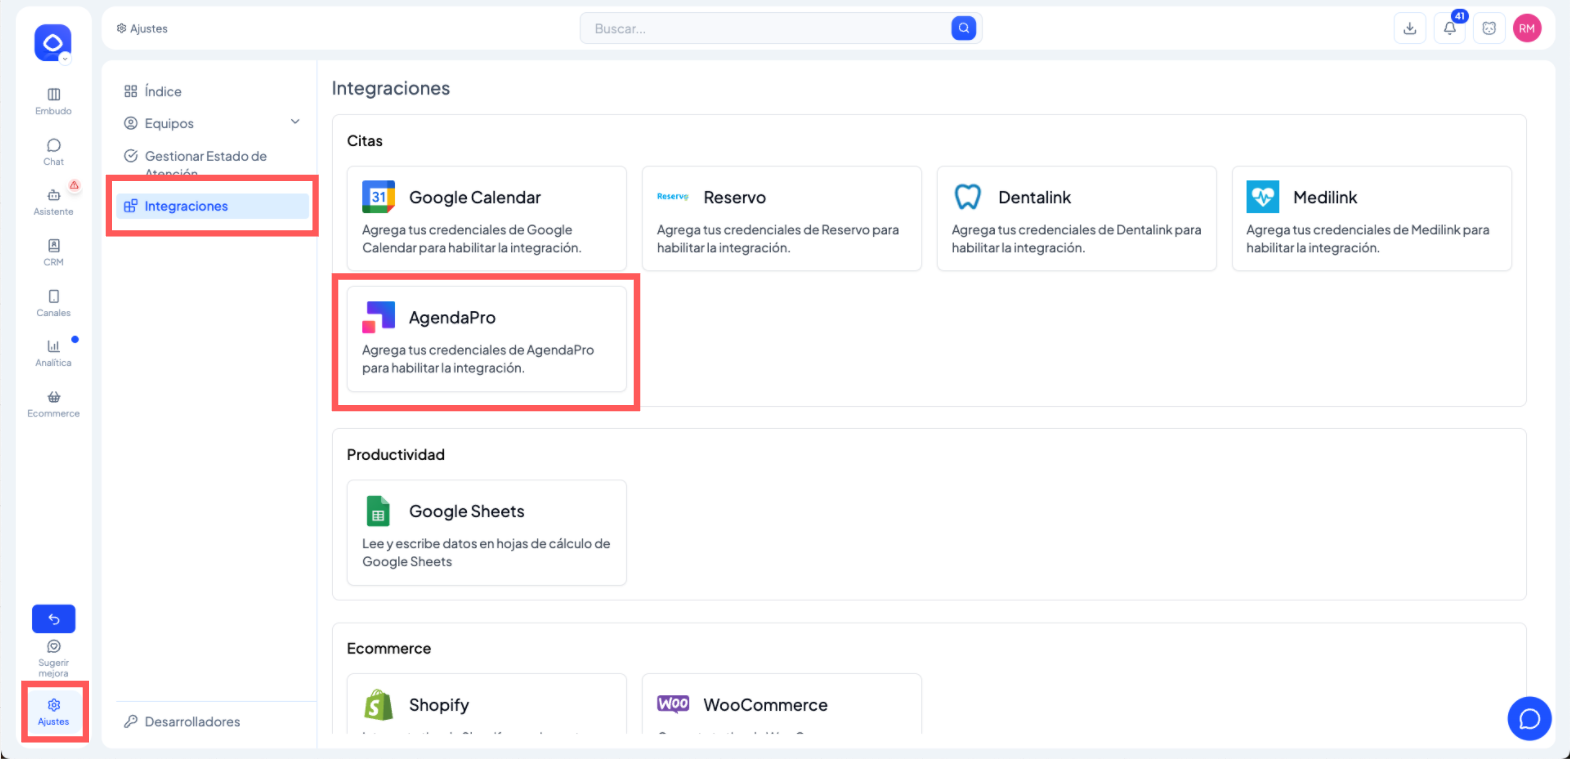Select Desarrolladores in settings menu
1570x759 pixels.
[192, 722]
